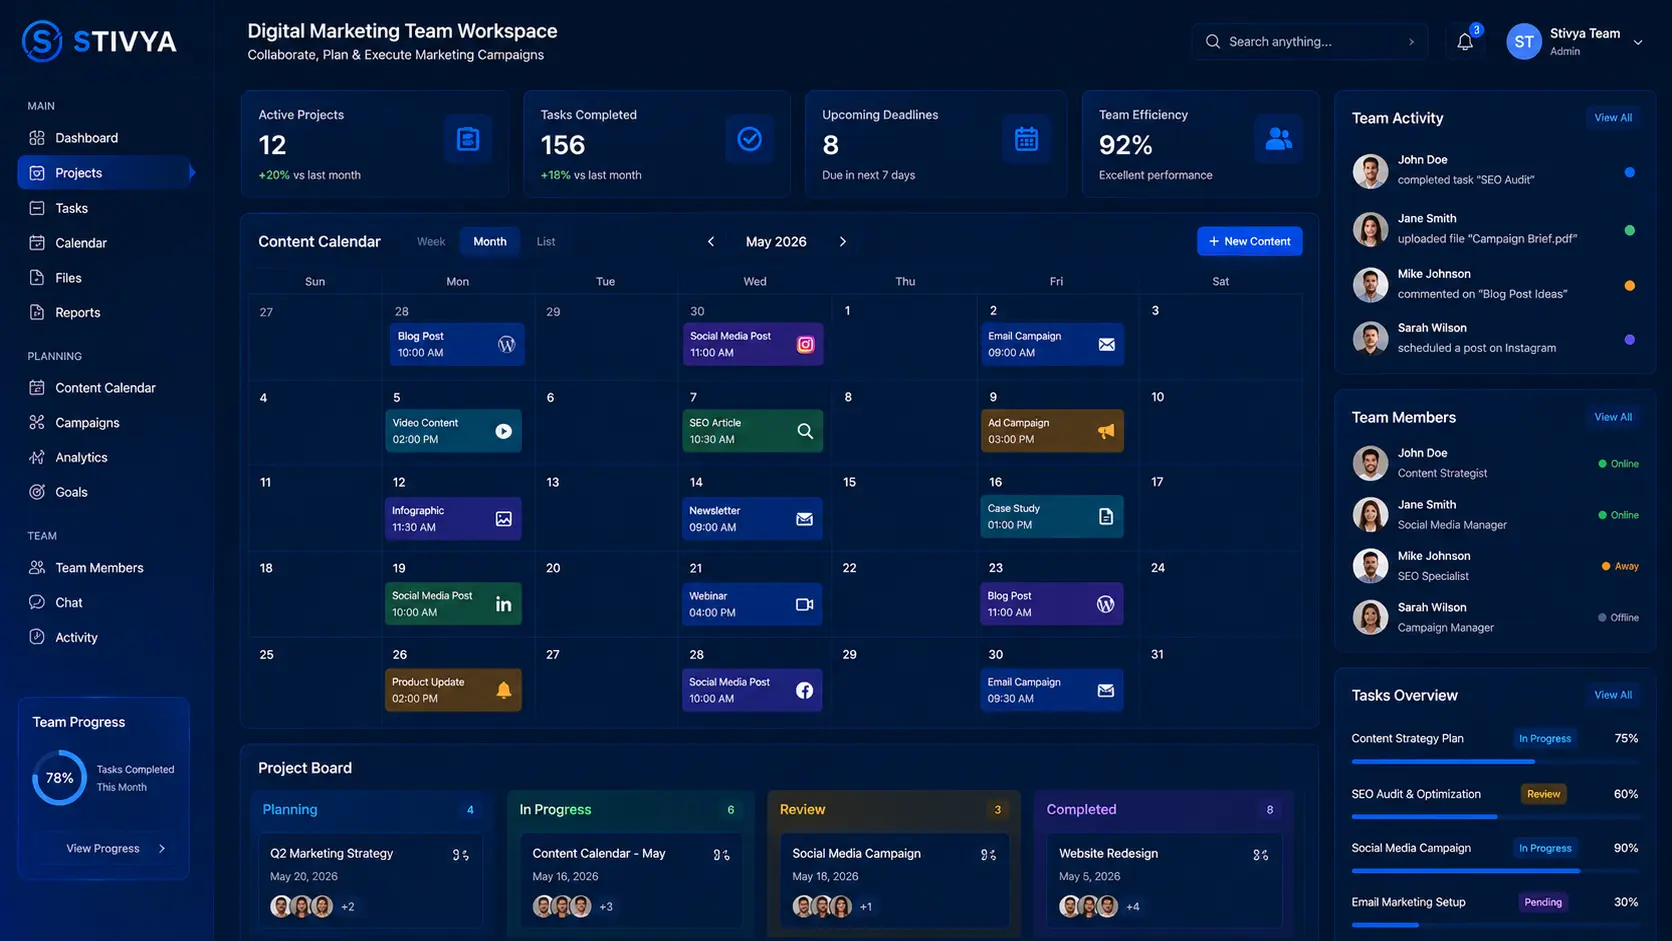Click image icon on Infographic event

pos(503,519)
